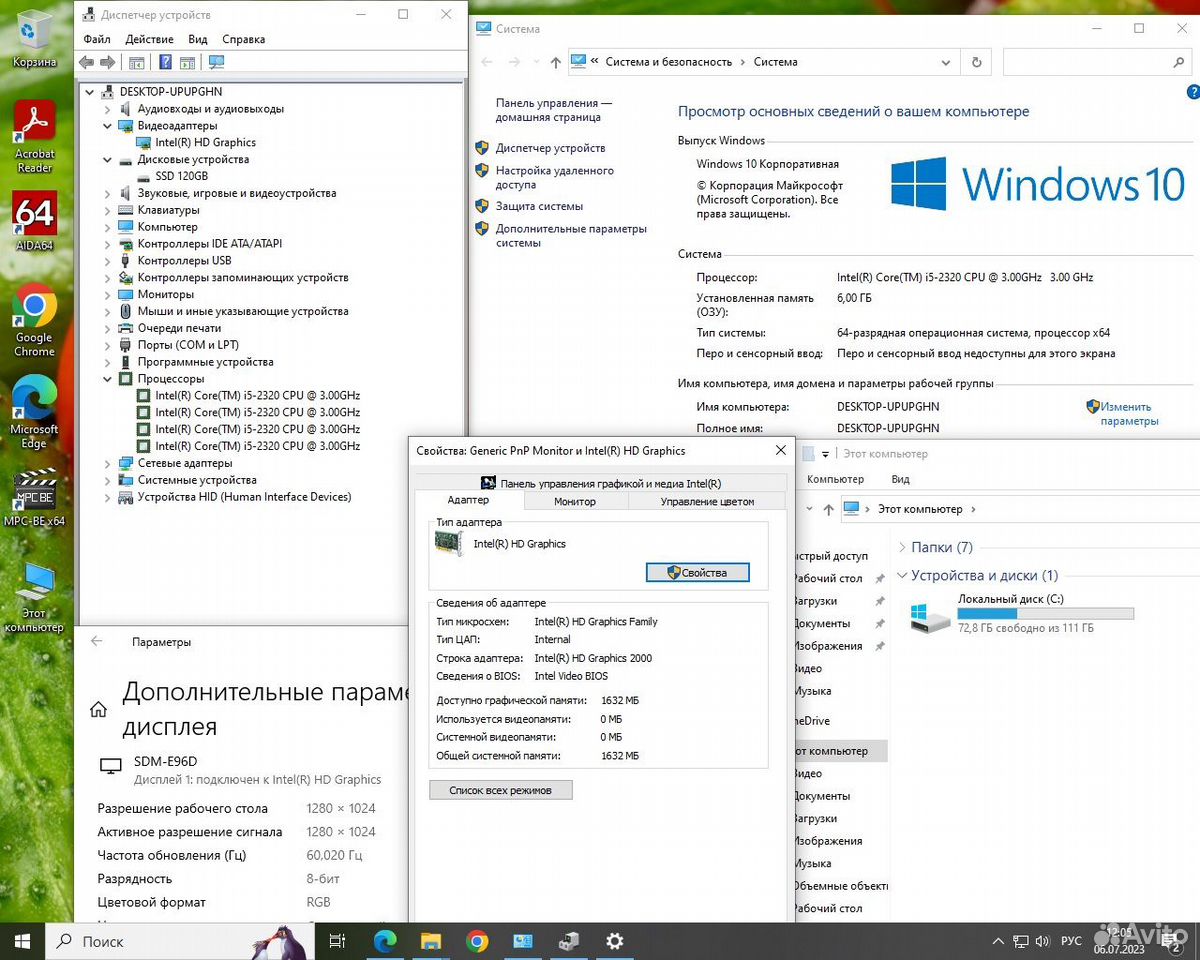The height and width of the screenshot is (960, 1200).
Task: Launch MPC-BE x64 desktop shortcut
Action: (x=34, y=496)
